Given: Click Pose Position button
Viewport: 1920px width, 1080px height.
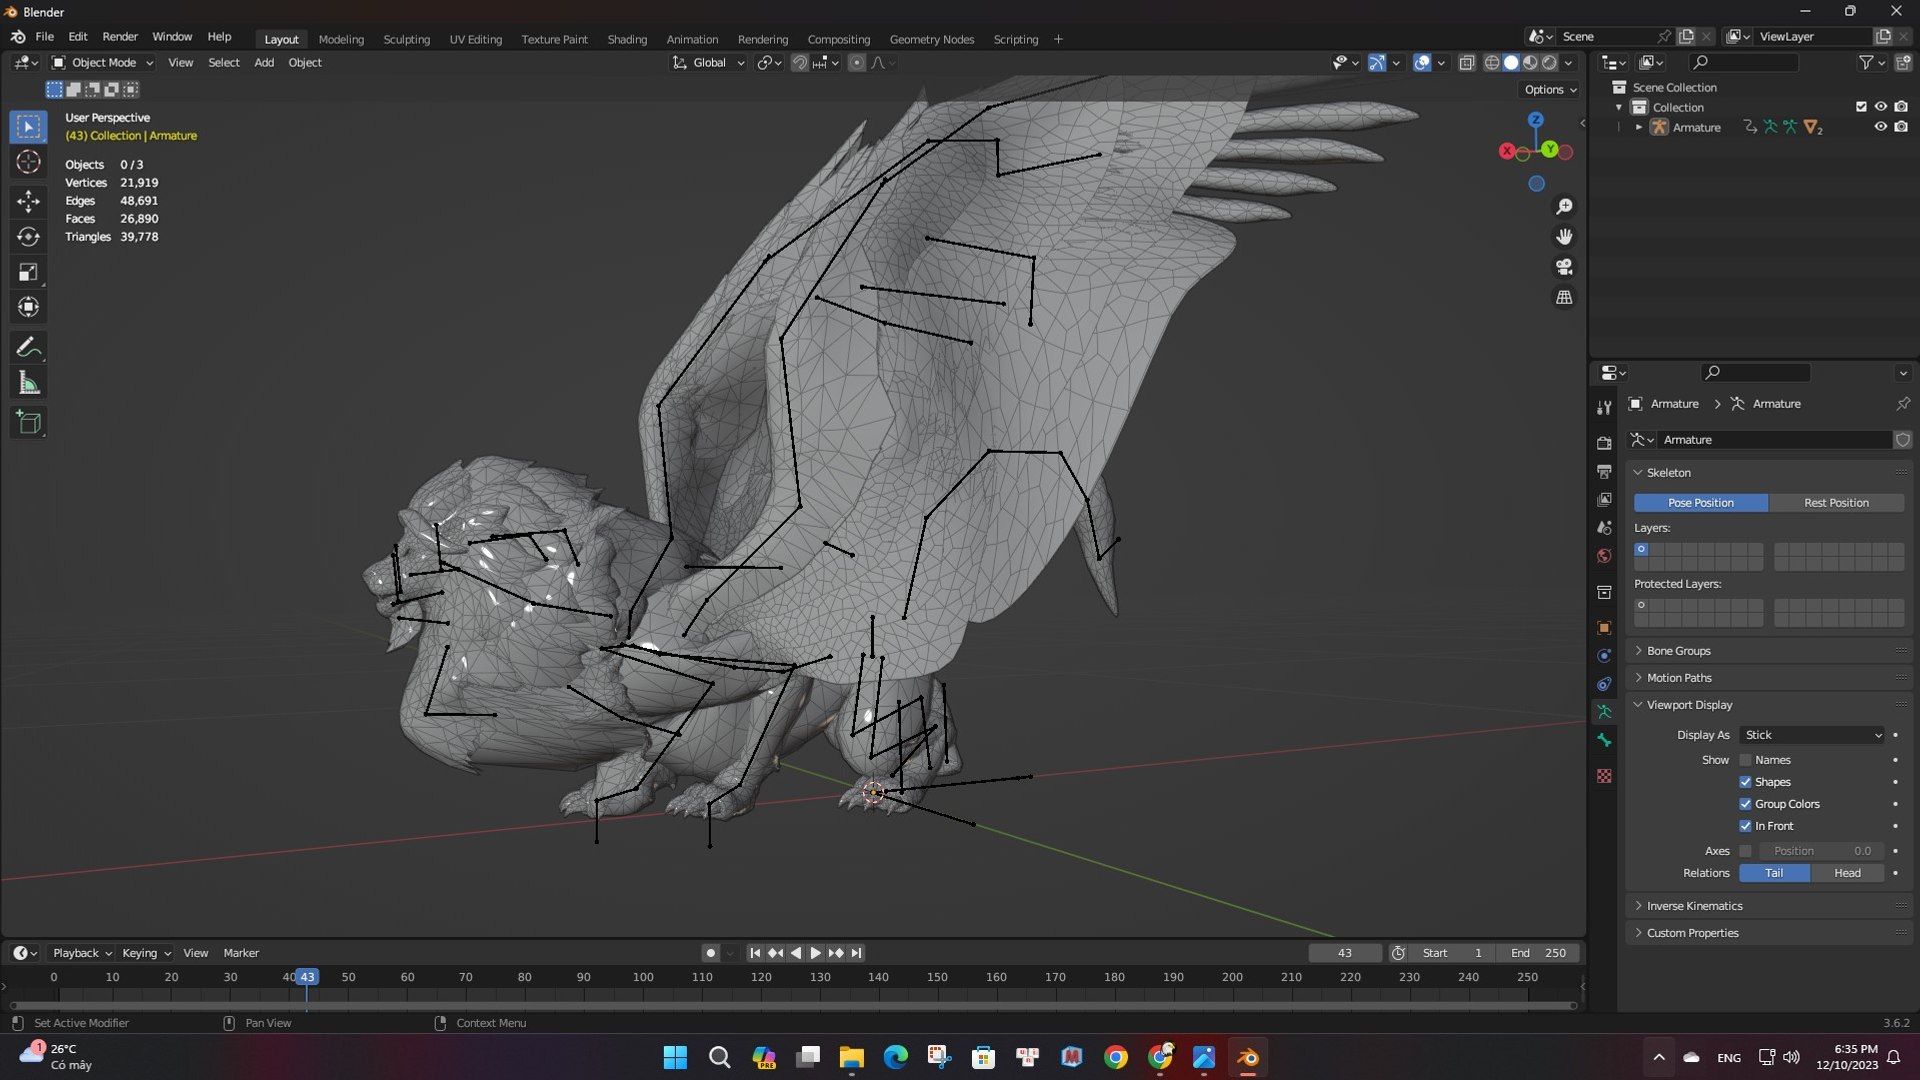Looking at the screenshot, I should pos(1700,503).
